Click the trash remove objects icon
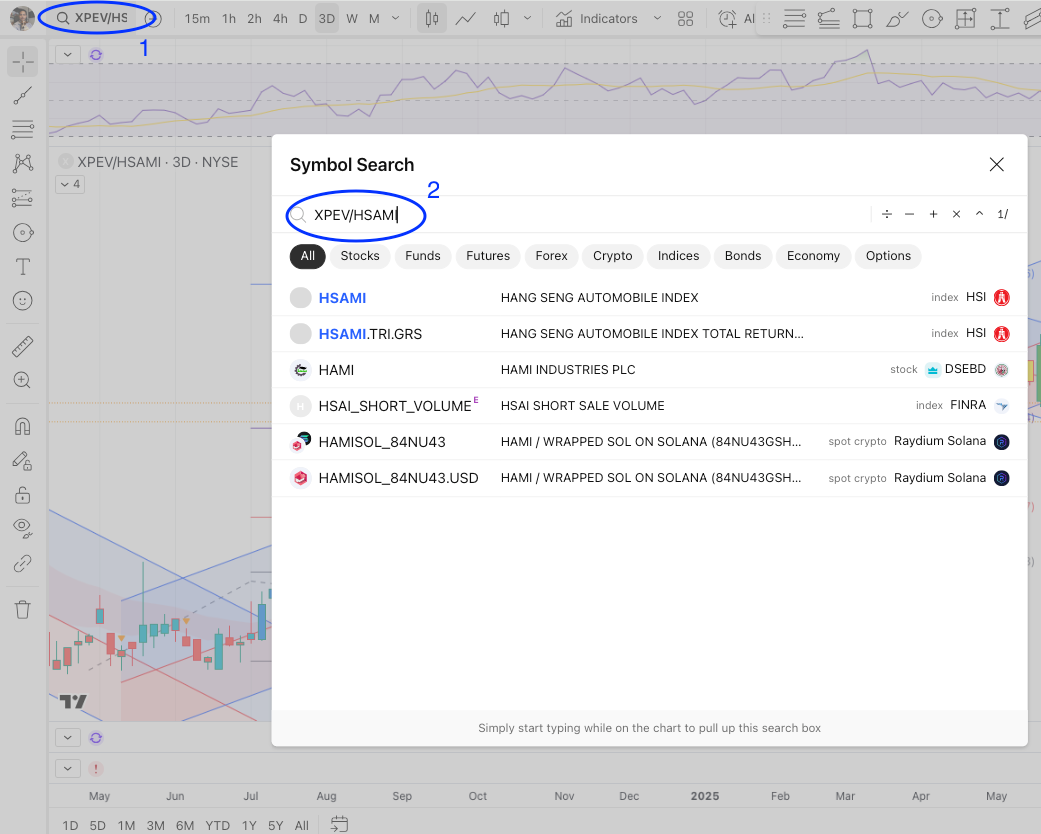Image resolution: width=1041 pixels, height=834 pixels. [x=23, y=610]
